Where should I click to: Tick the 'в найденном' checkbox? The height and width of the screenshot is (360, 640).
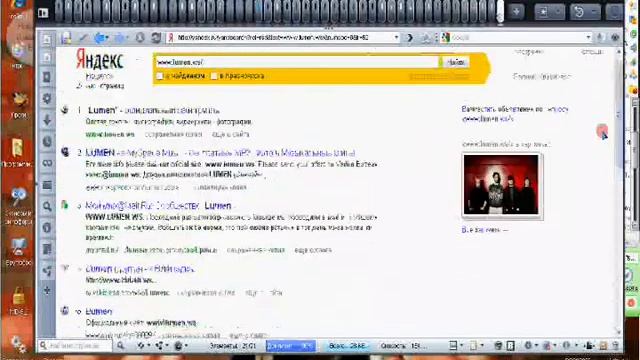click(x=160, y=76)
